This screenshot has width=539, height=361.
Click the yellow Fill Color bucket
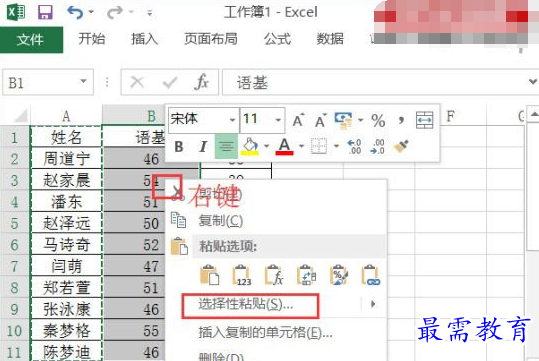250,146
